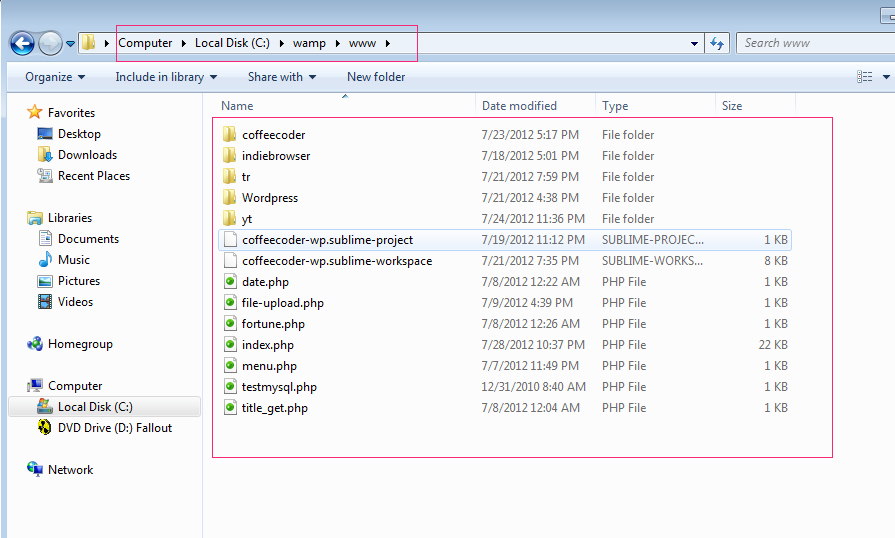Click the Search www input box
The image size is (895, 538).
(816, 43)
